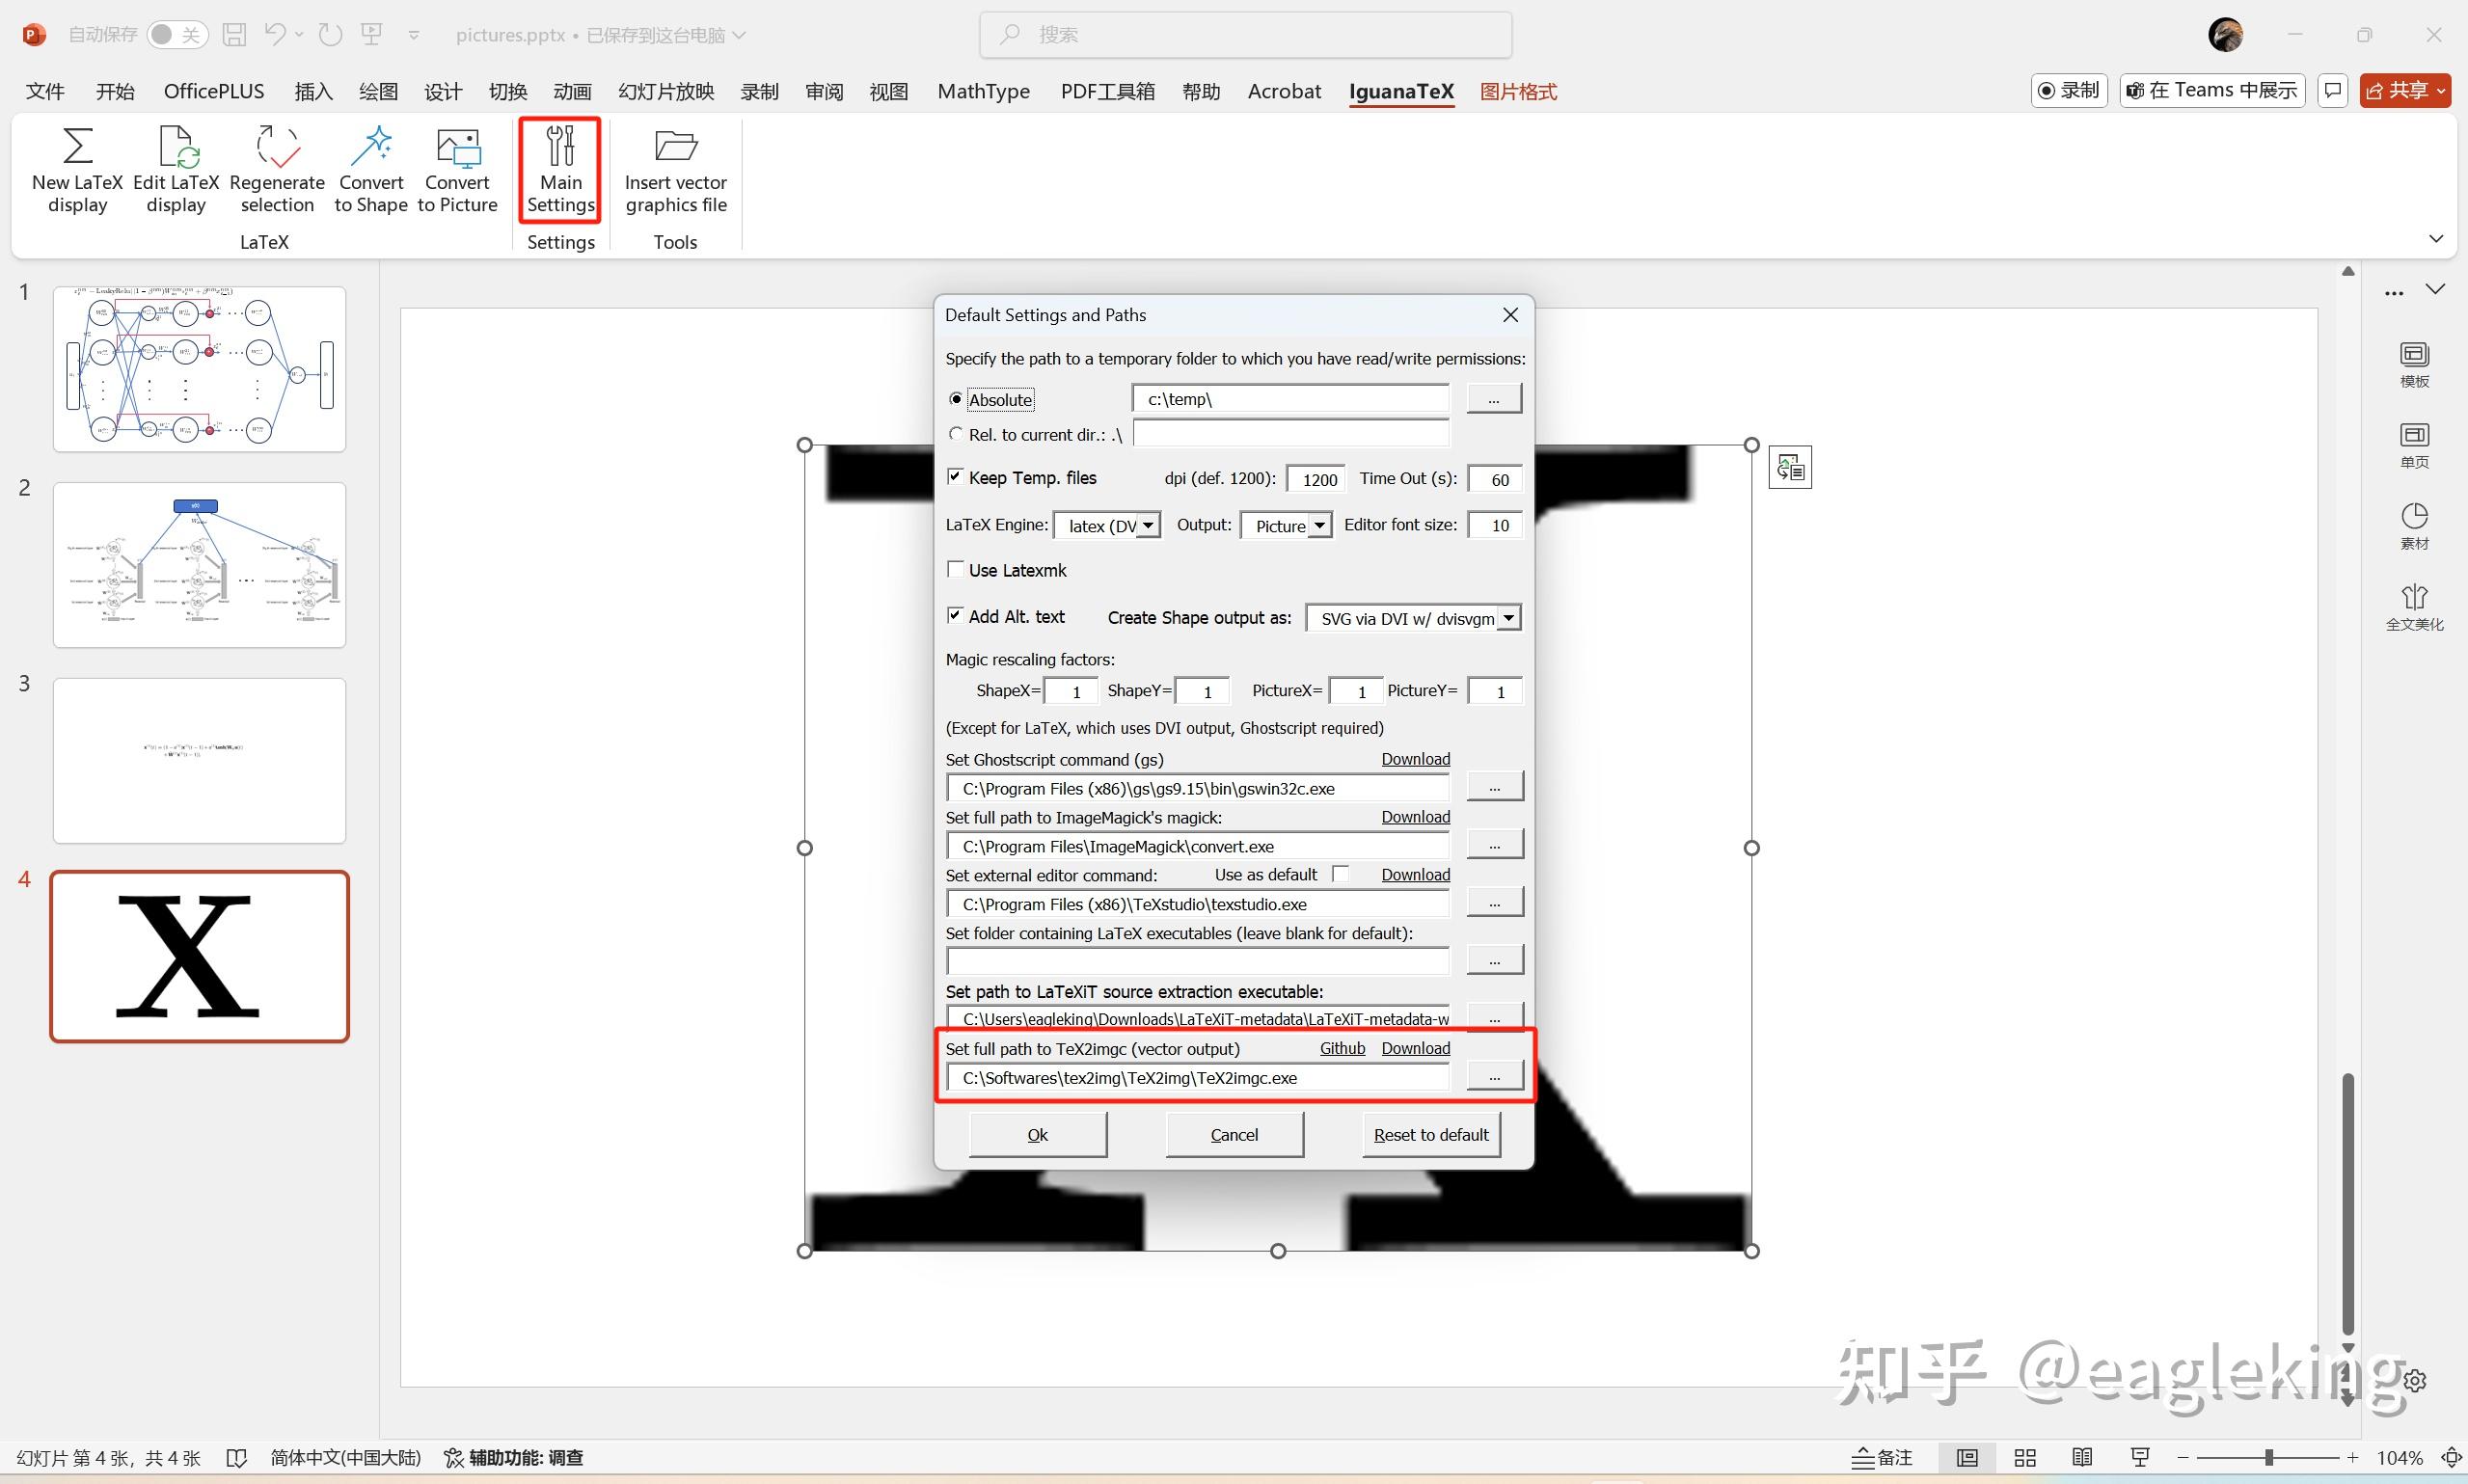Select slide 2 thumbnail
This screenshot has height=1484, width=2468.
pyautogui.click(x=198, y=563)
